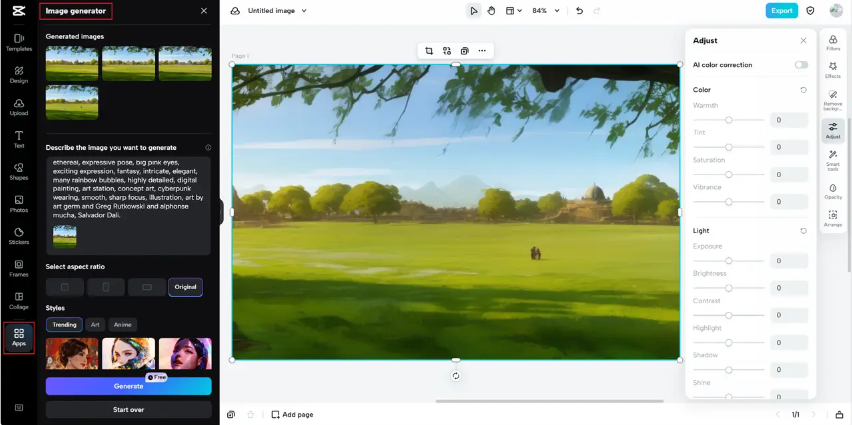Select the Original aspect ratio
852x425 pixels.
coord(185,287)
